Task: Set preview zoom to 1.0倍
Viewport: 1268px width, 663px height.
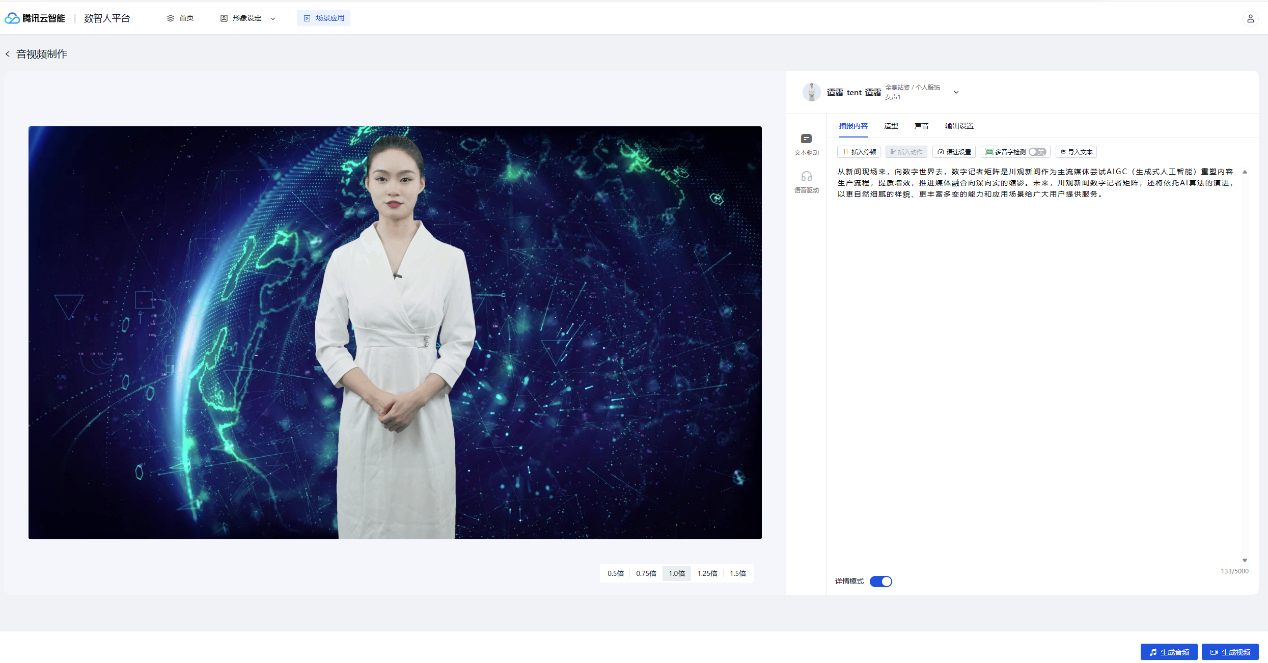Action: coord(677,573)
